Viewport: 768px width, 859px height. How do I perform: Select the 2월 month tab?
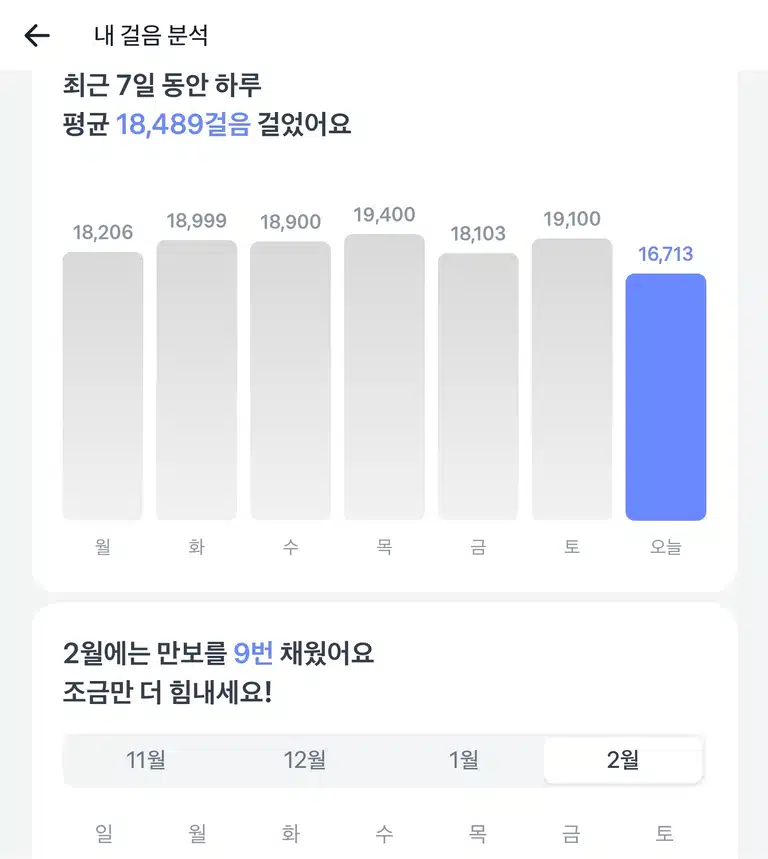tap(623, 760)
